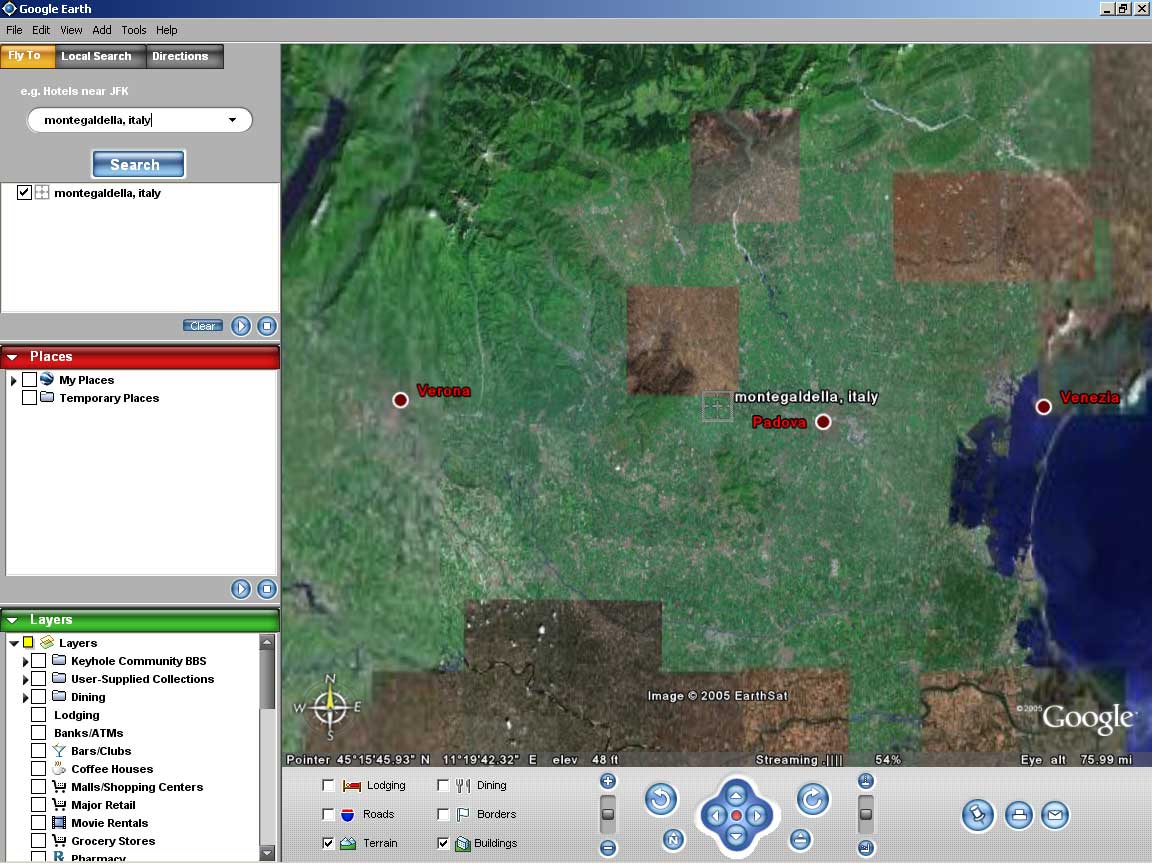
Task: Check the My Places checkbox
Action: point(29,380)
